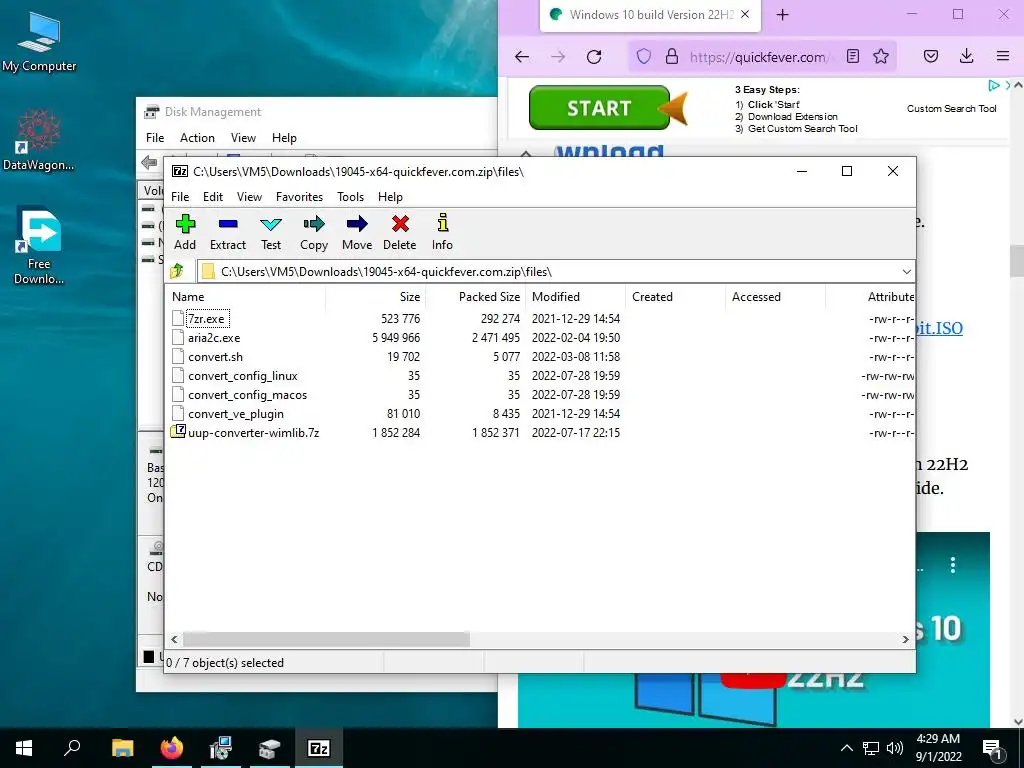Click the Accessed column header

click(775, 296)
